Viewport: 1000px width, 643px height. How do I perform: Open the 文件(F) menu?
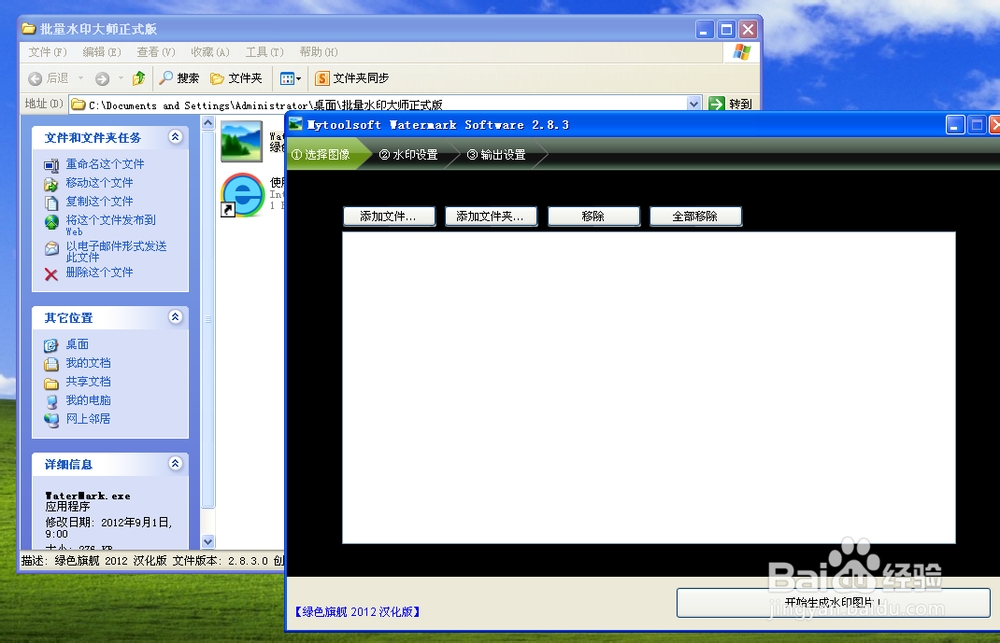(47, 52)
